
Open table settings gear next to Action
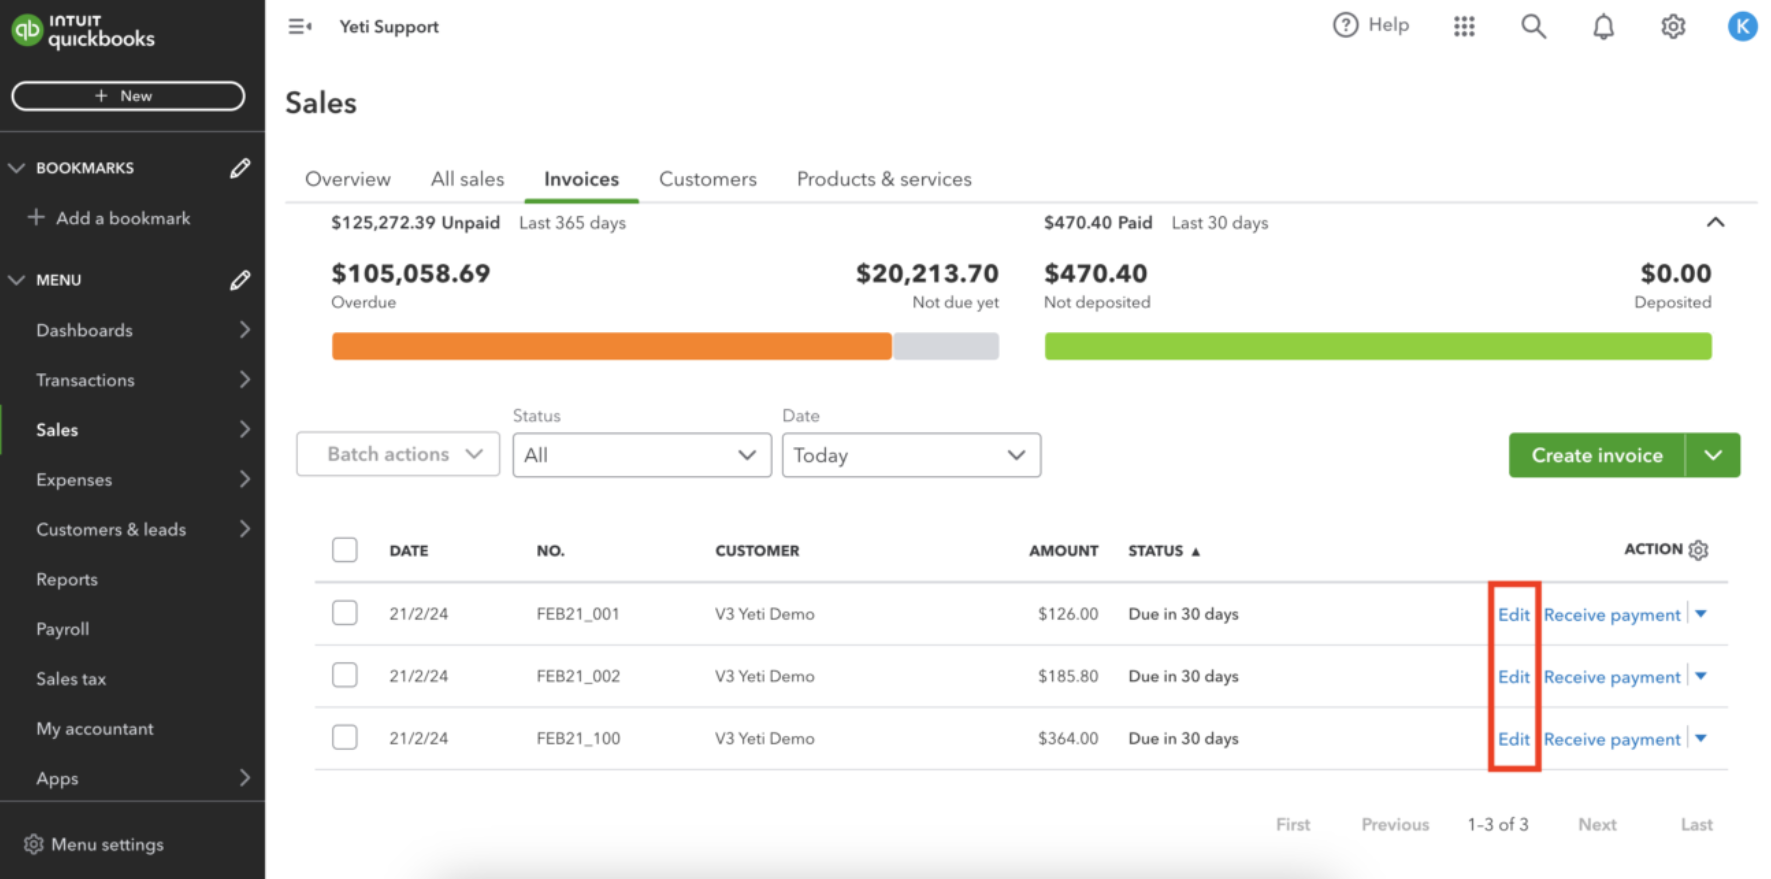1698,550
